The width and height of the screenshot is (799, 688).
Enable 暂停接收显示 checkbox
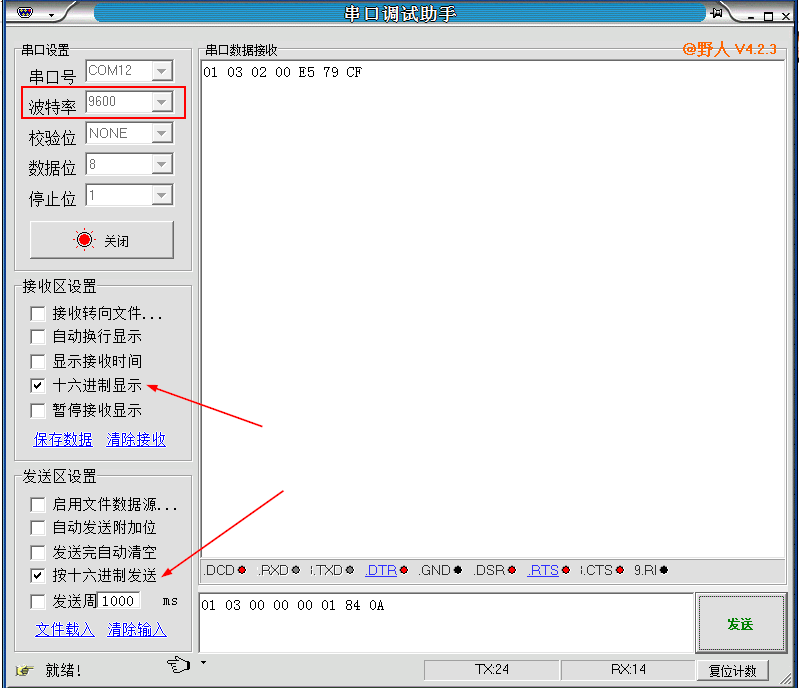pos(38,410)
